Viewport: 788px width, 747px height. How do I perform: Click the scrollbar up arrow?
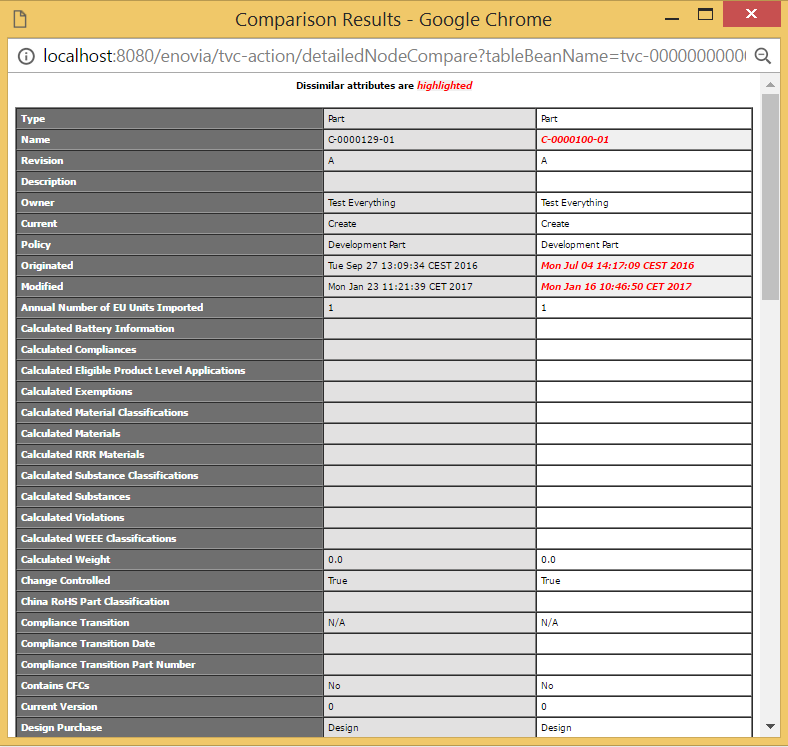click(x=769, y=87)
